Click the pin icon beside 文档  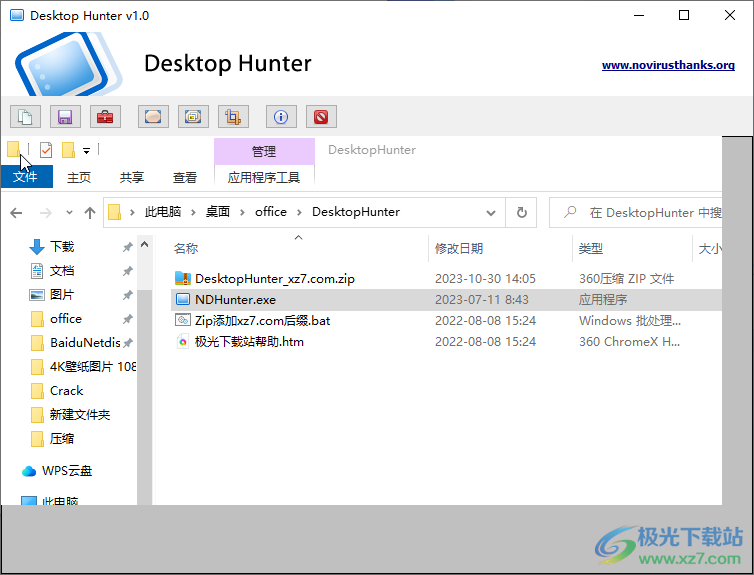pos(127,271)
